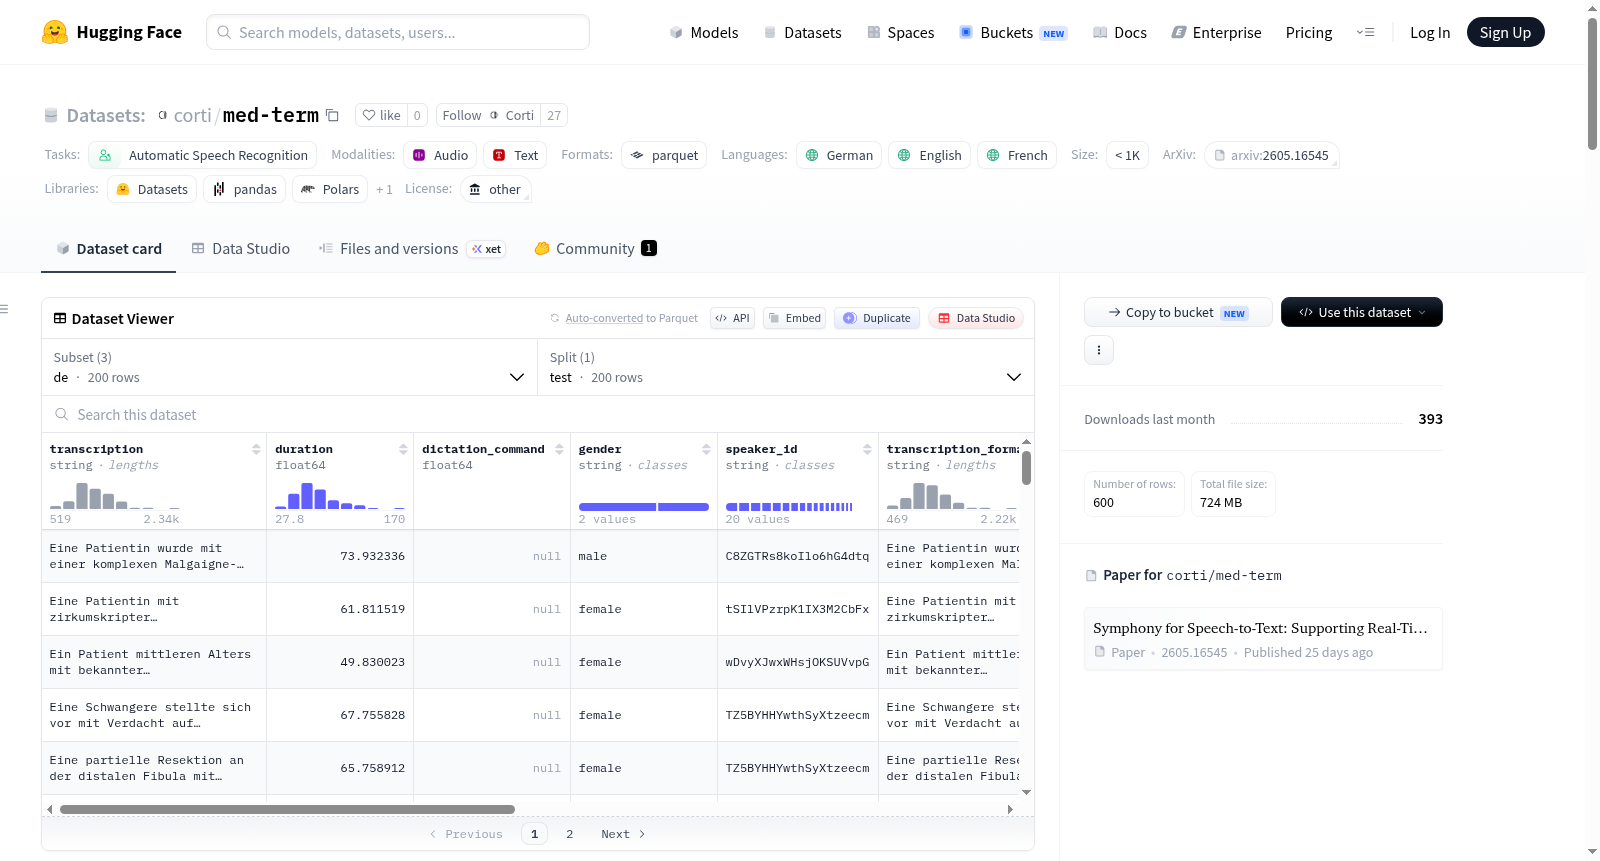Sort by the transcription column
Image resolution: width=1600 pixels, height=861 pixels.
coord(257,450)
